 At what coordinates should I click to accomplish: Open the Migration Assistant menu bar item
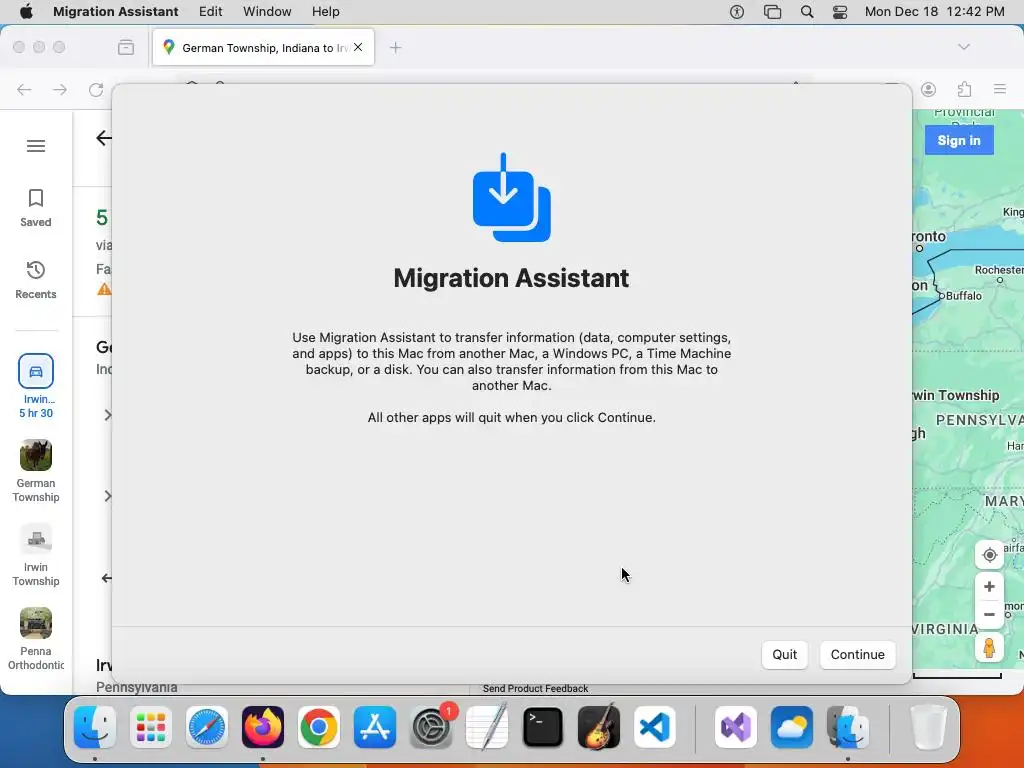[x=116, y=12]
